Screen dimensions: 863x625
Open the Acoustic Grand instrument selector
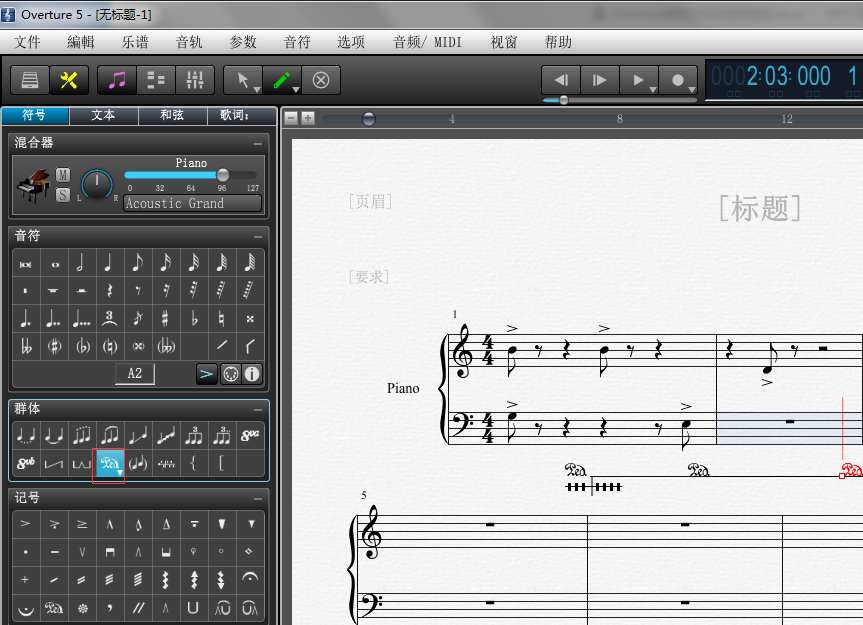pos(192,203)
